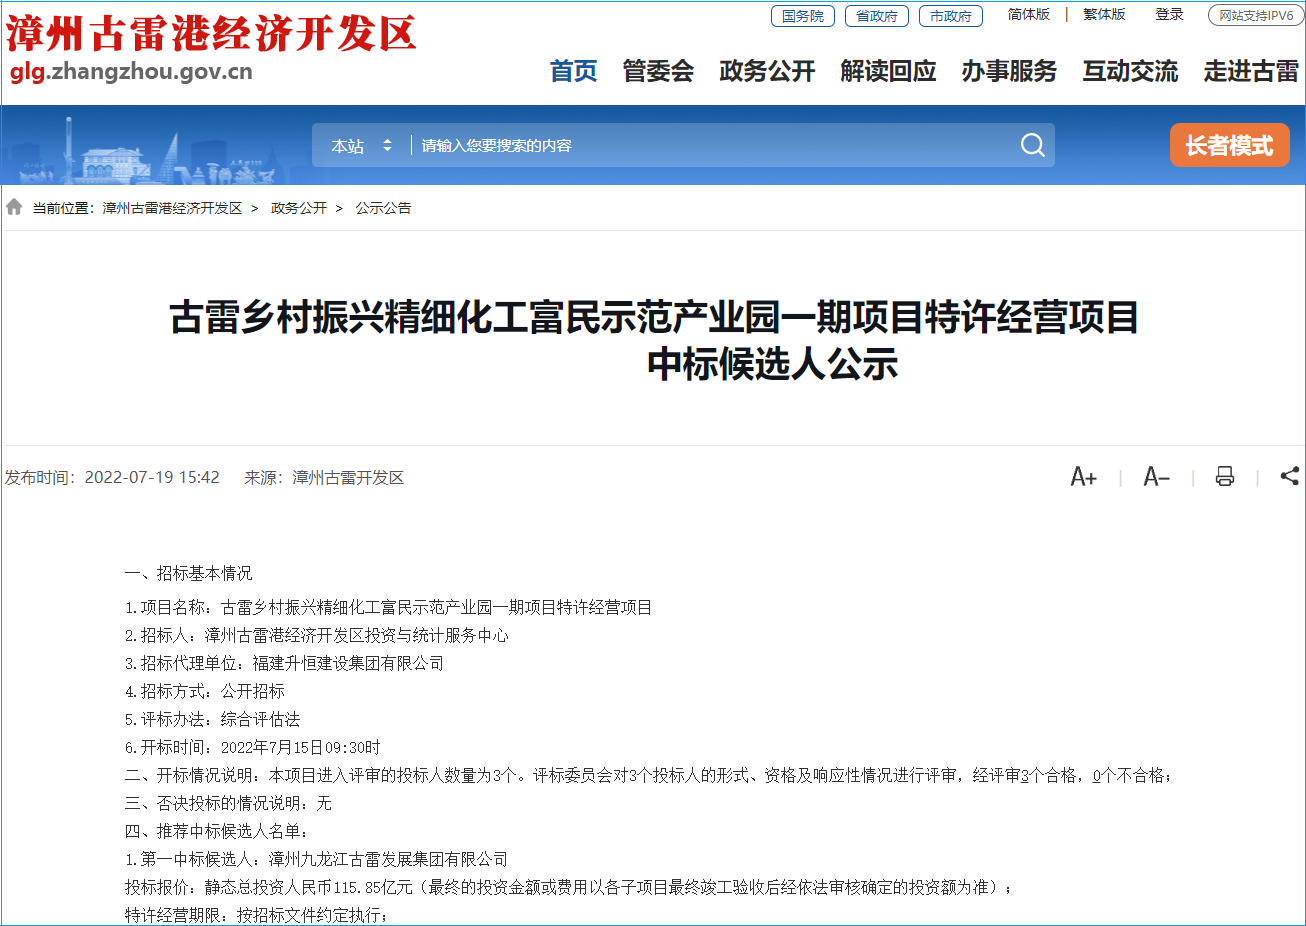Increase font size with the A+ icon
The height and width of the screenshot is (926, 1306).
(x=1083, y=477)
